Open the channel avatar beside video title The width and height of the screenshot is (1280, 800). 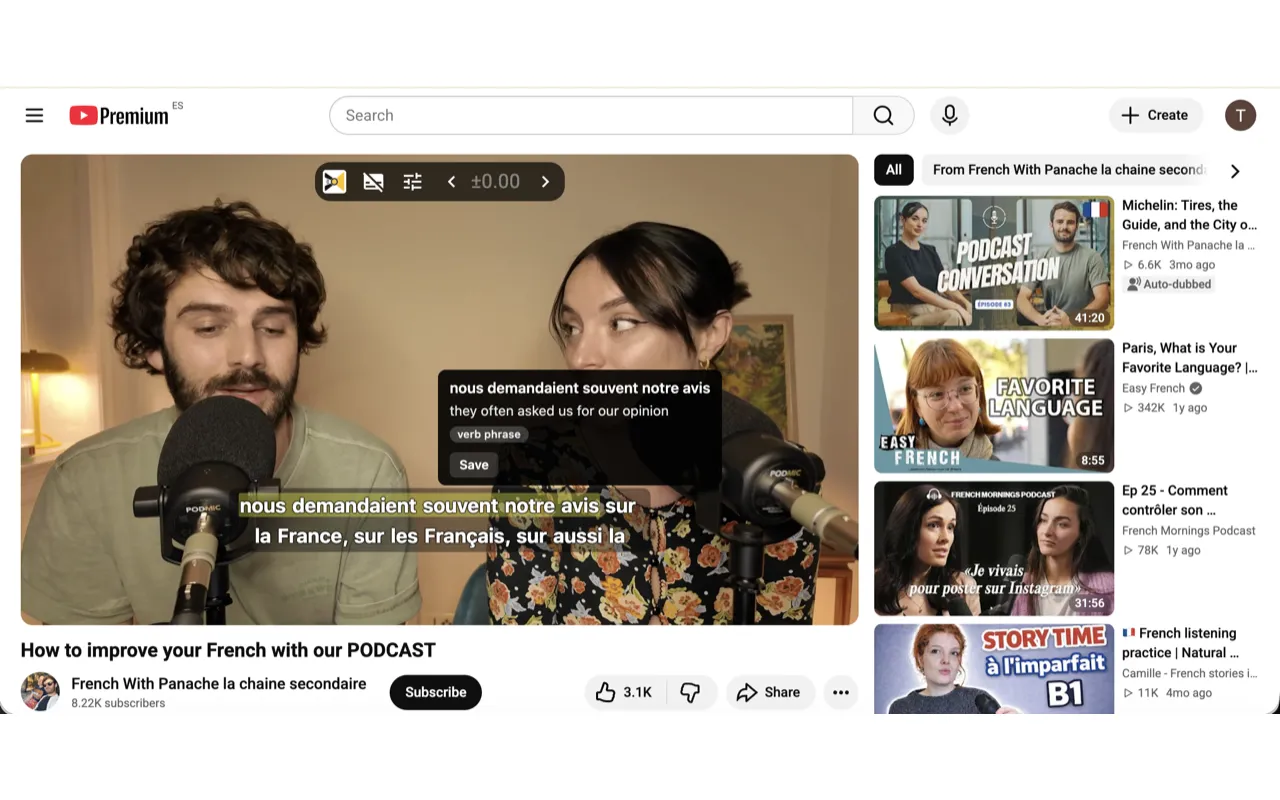click(x=40, y=692)
